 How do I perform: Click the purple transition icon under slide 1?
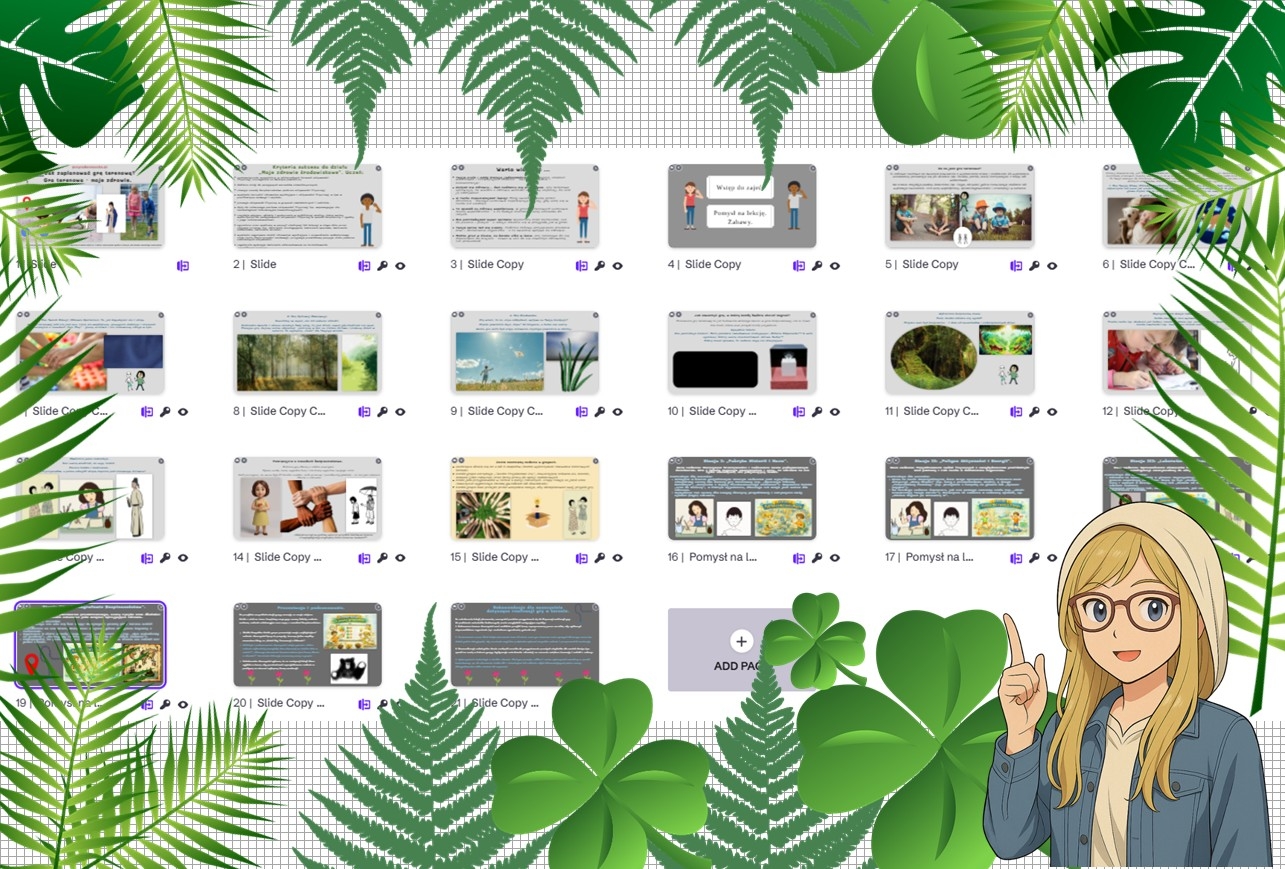pos(183,266)
